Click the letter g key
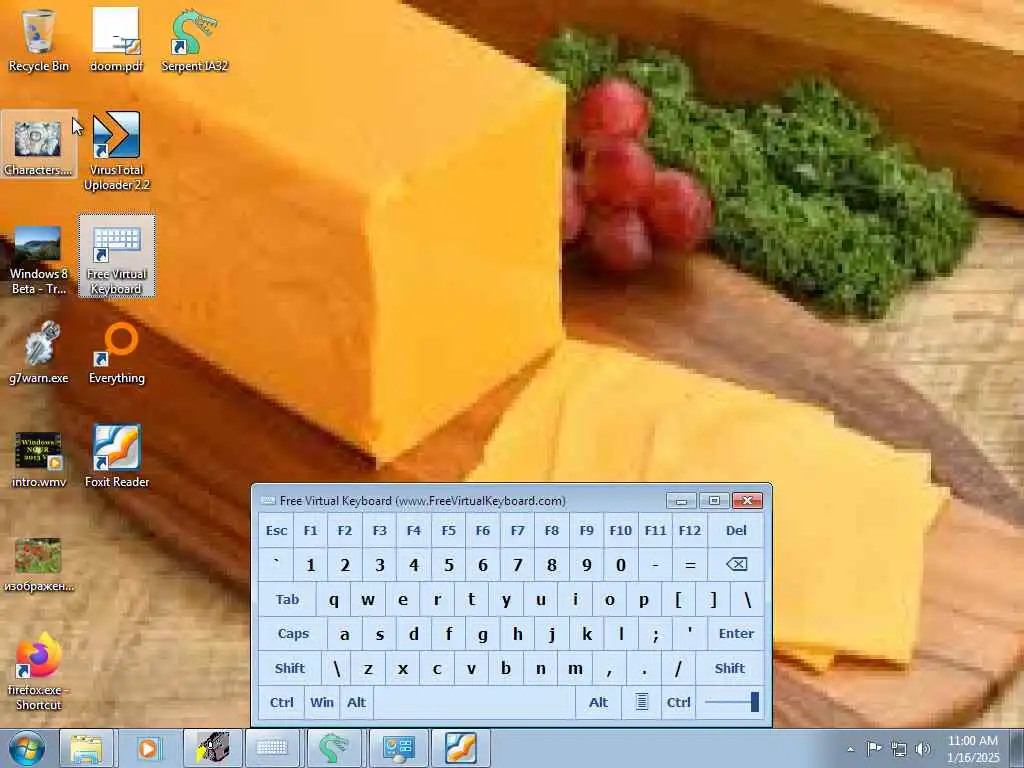 (483, 633)
